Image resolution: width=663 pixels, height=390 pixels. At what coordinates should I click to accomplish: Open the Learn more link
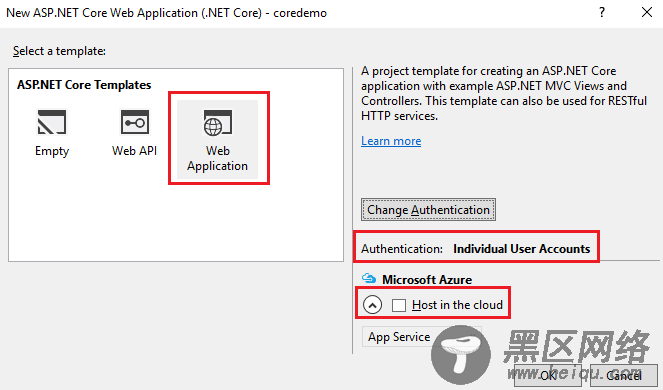click(x=391, y=141)
